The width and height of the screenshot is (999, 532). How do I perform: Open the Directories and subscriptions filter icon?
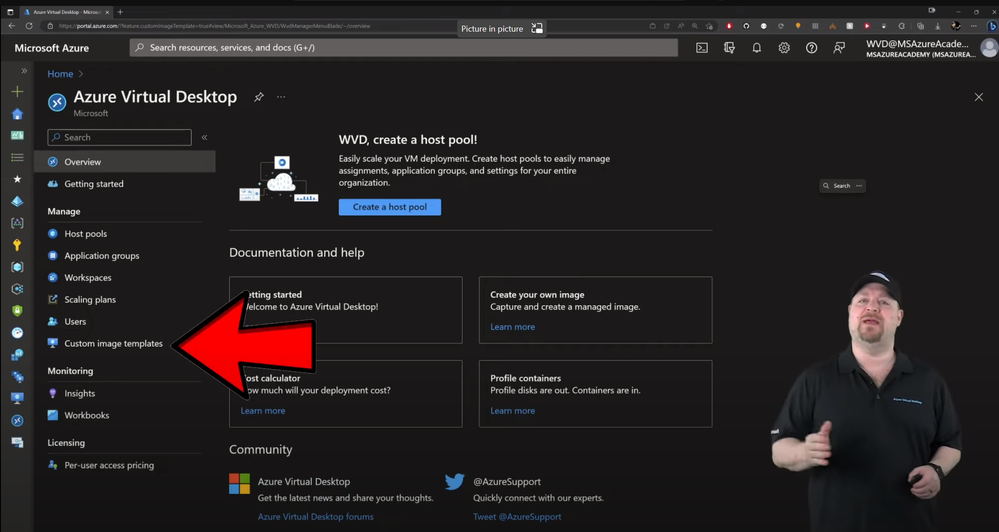(x=729, y=48)
